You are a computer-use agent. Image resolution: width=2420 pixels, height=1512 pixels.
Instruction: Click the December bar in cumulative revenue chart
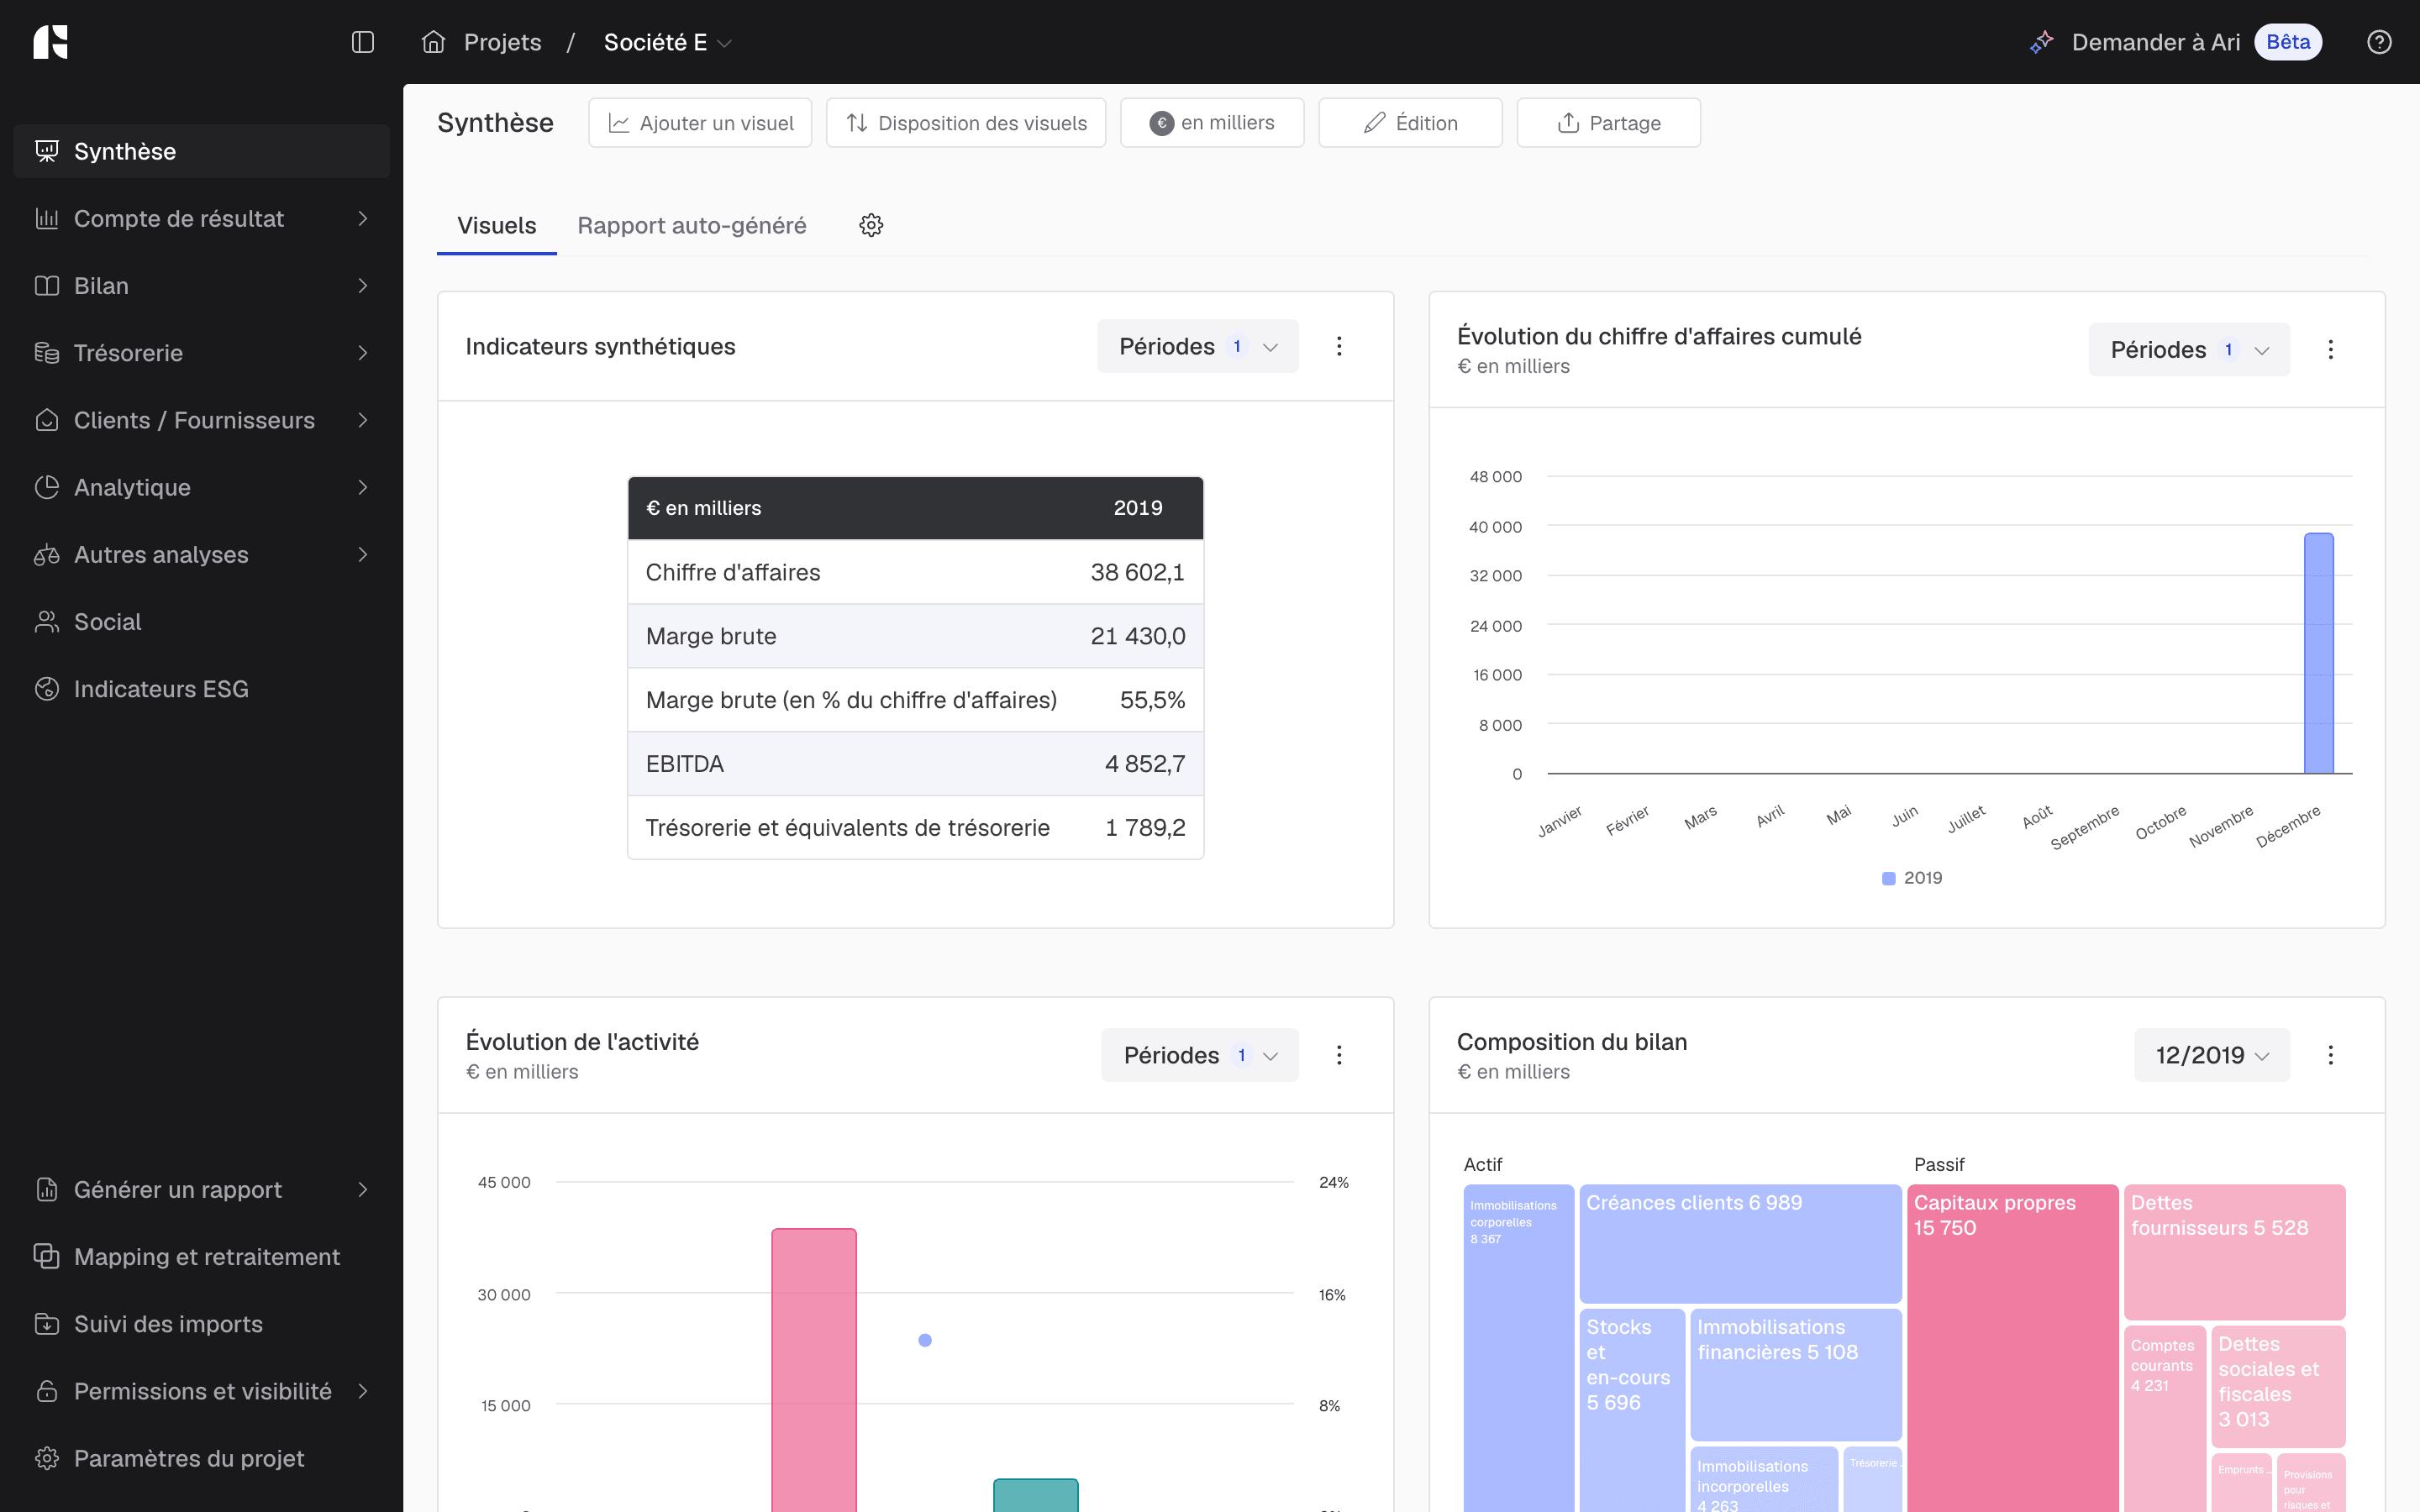pos(2318,653)
